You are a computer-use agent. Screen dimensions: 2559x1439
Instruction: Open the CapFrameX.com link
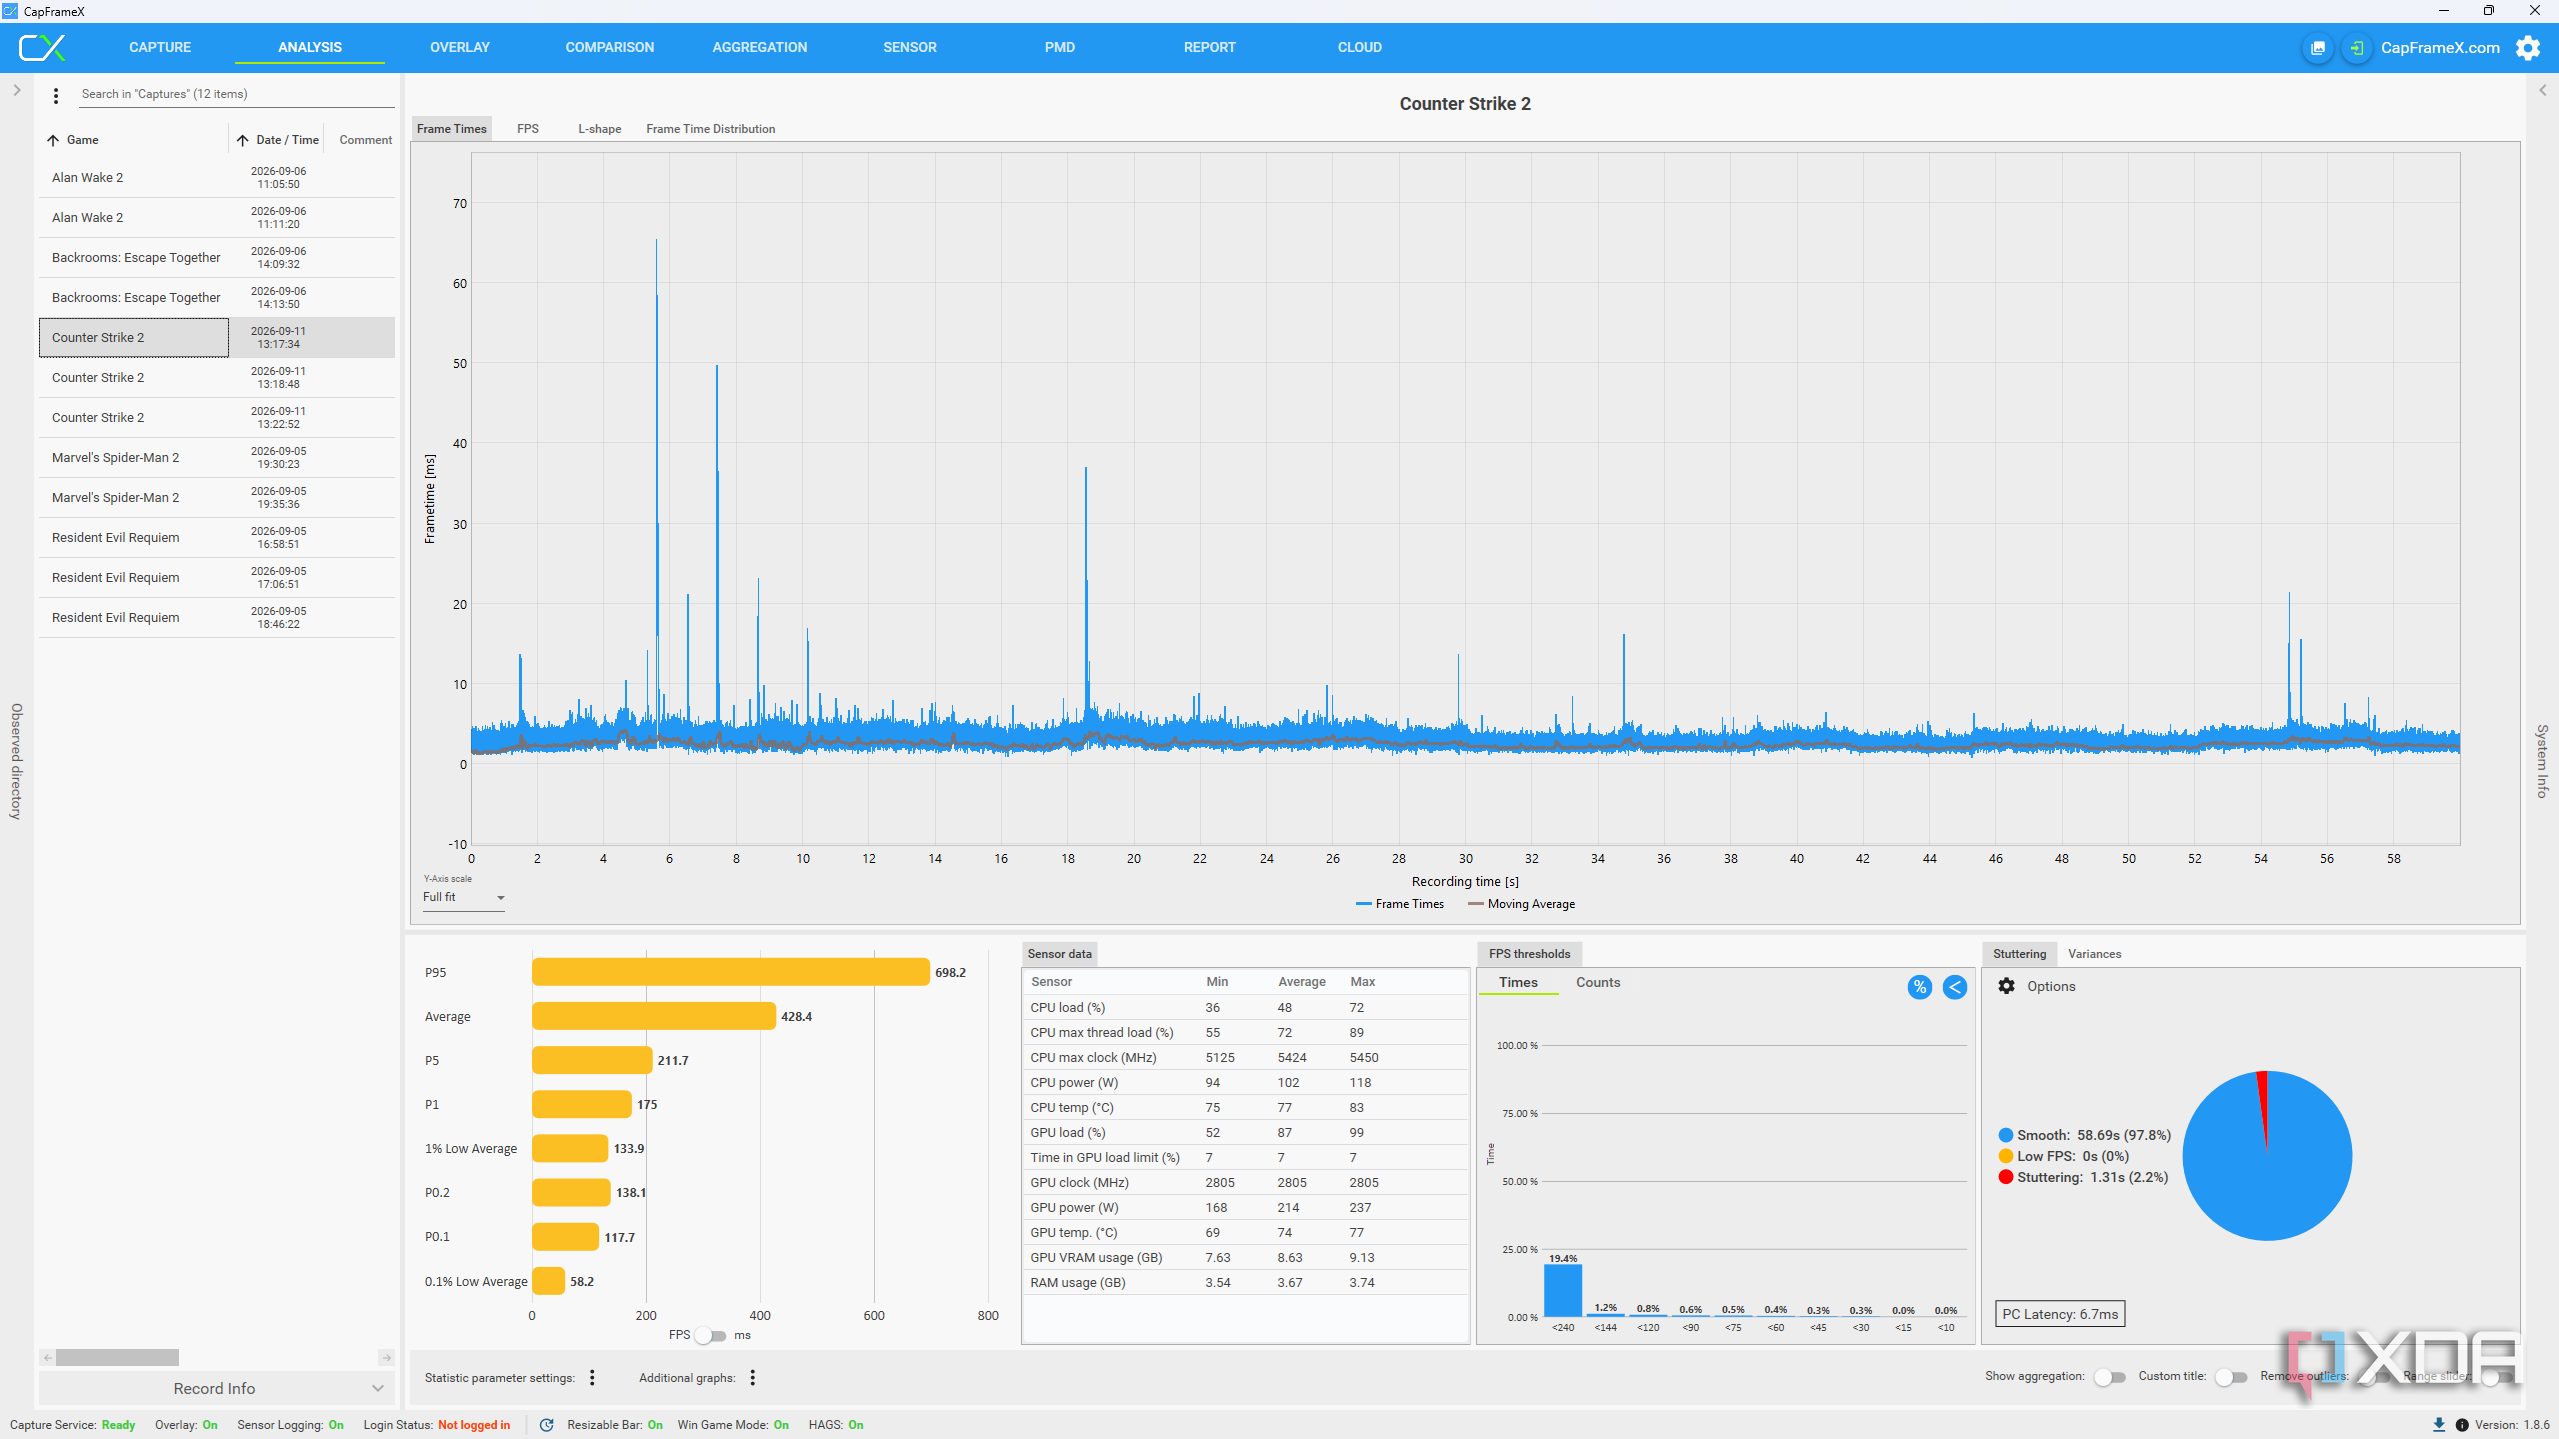tap(2440, 48)
